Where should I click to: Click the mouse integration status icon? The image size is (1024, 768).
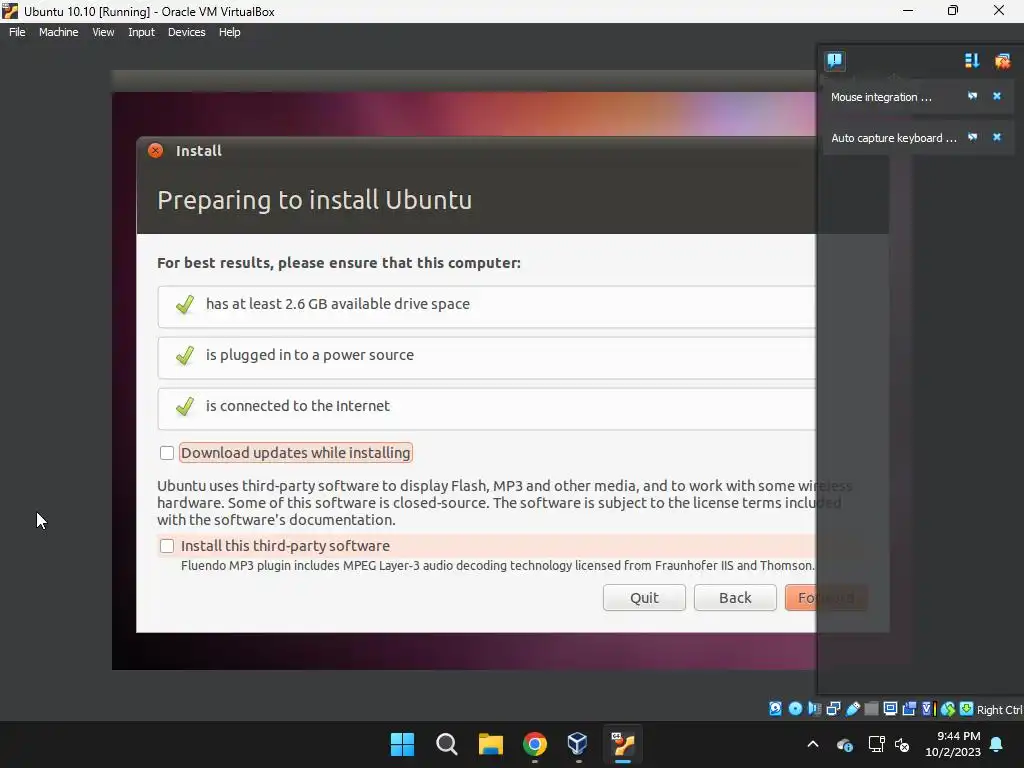coord(948,709)
